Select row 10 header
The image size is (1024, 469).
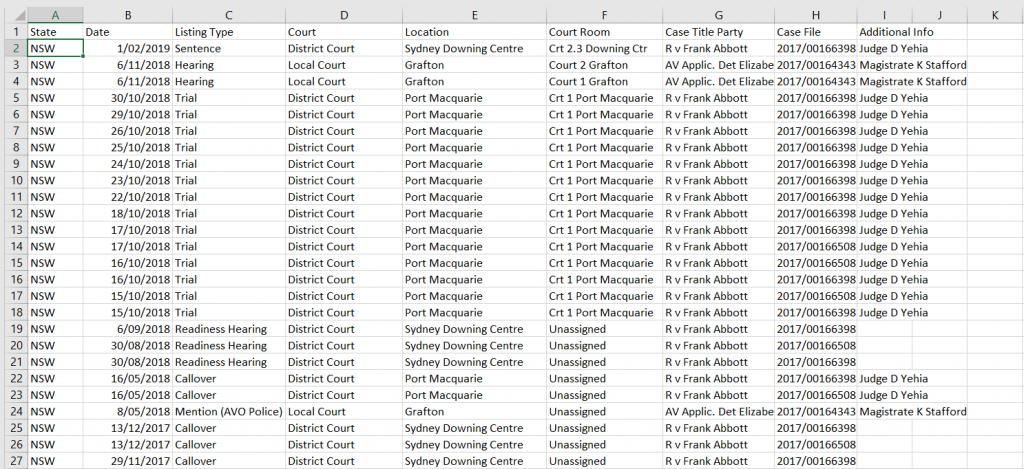tap(13, 180)
